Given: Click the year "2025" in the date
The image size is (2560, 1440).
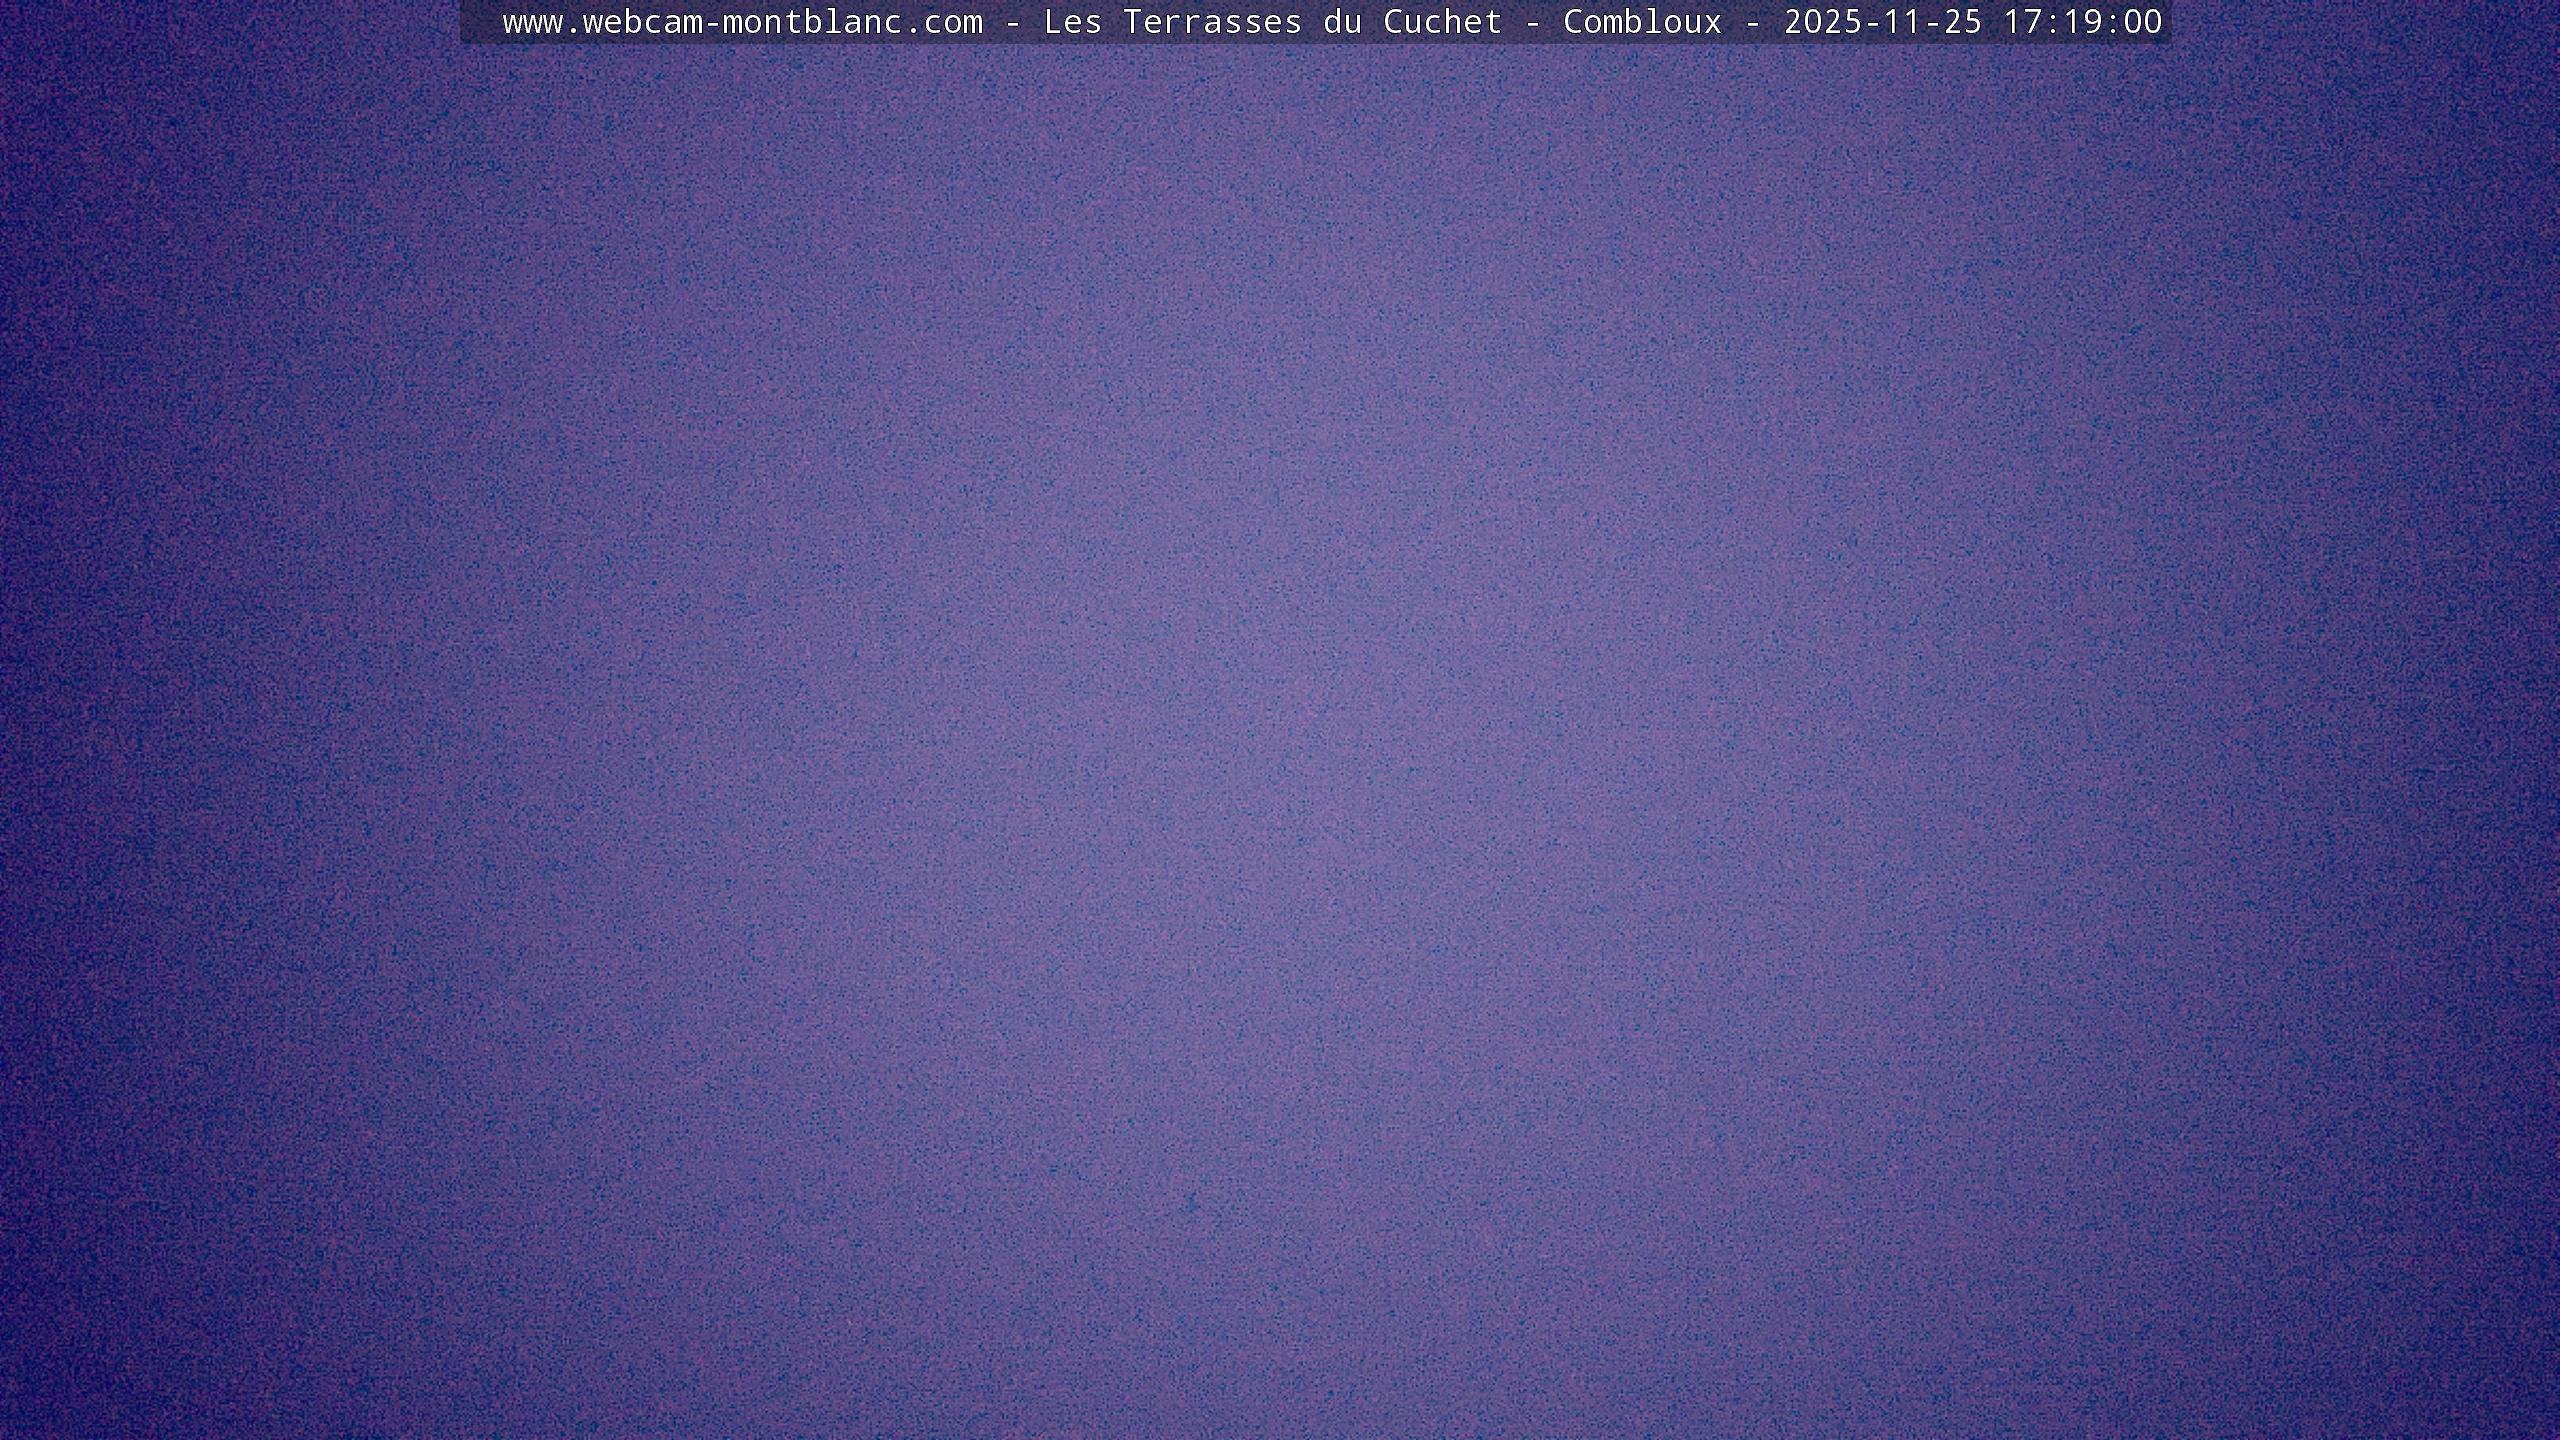Looking at the screenshot, I should tap(1822, 22).
